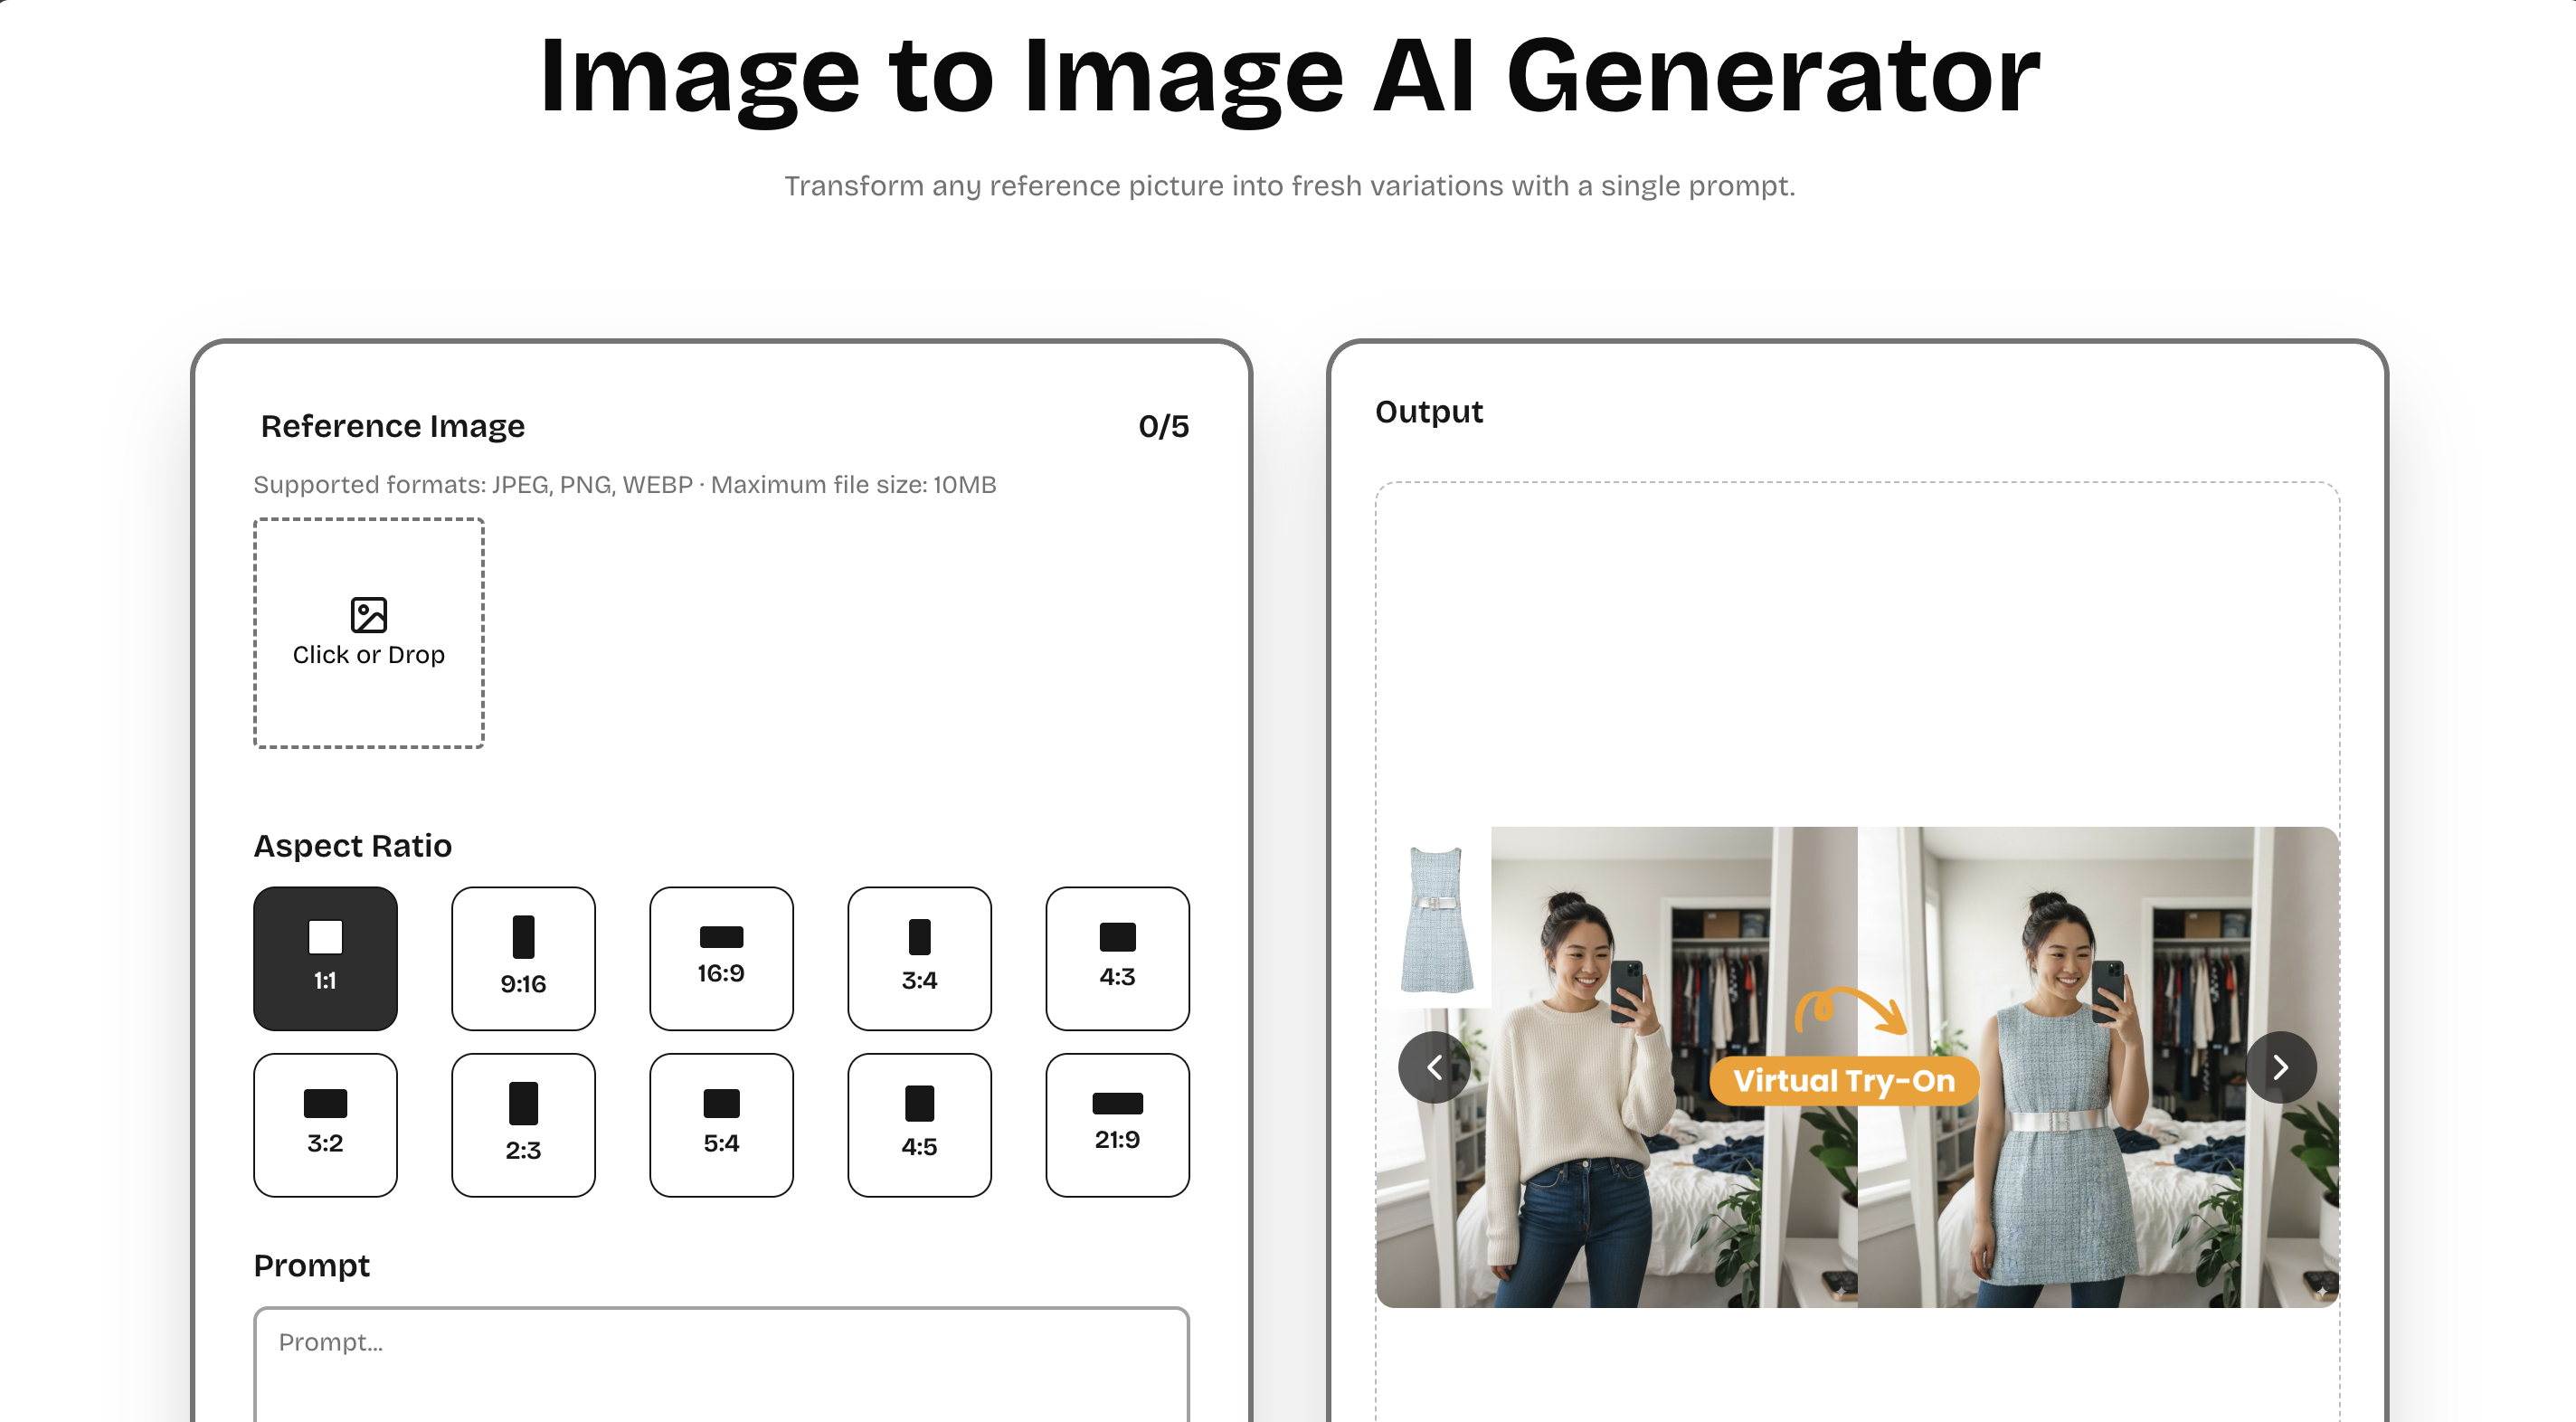Select the 5:4 aspect ratio
Viewport: 2576px width, 1422px height.
coord(721,1123)
